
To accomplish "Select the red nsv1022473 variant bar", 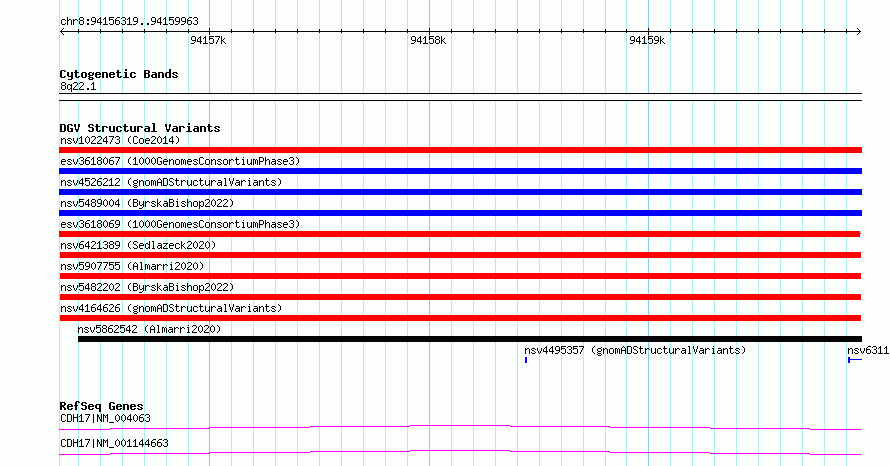I will (460, 150).
